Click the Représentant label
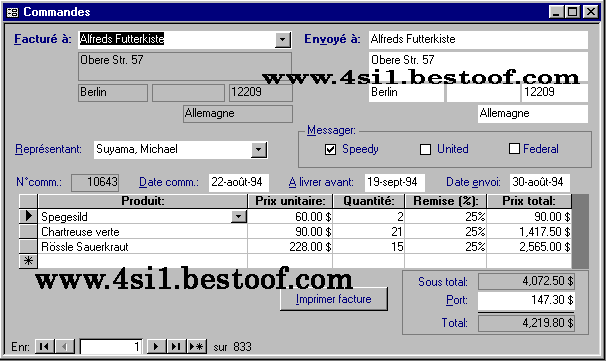Viewport: 606px width, 361px height. (48, 149)
